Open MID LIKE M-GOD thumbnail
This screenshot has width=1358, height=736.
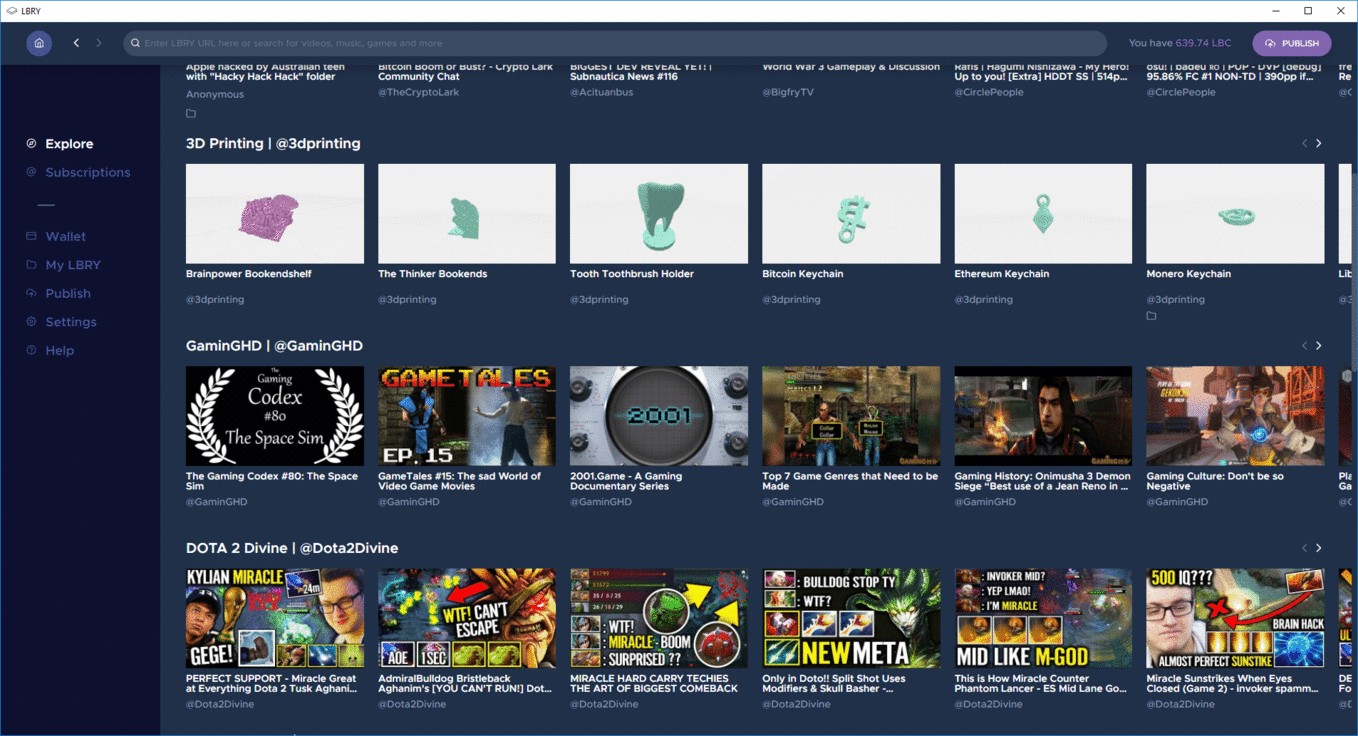[x=1043, y=618]
